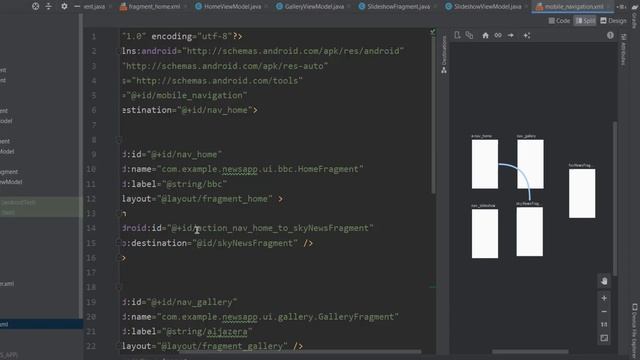Hide the project tool window with minus icon
This screenshot has width=640, height=360.
tap(77, 6)
